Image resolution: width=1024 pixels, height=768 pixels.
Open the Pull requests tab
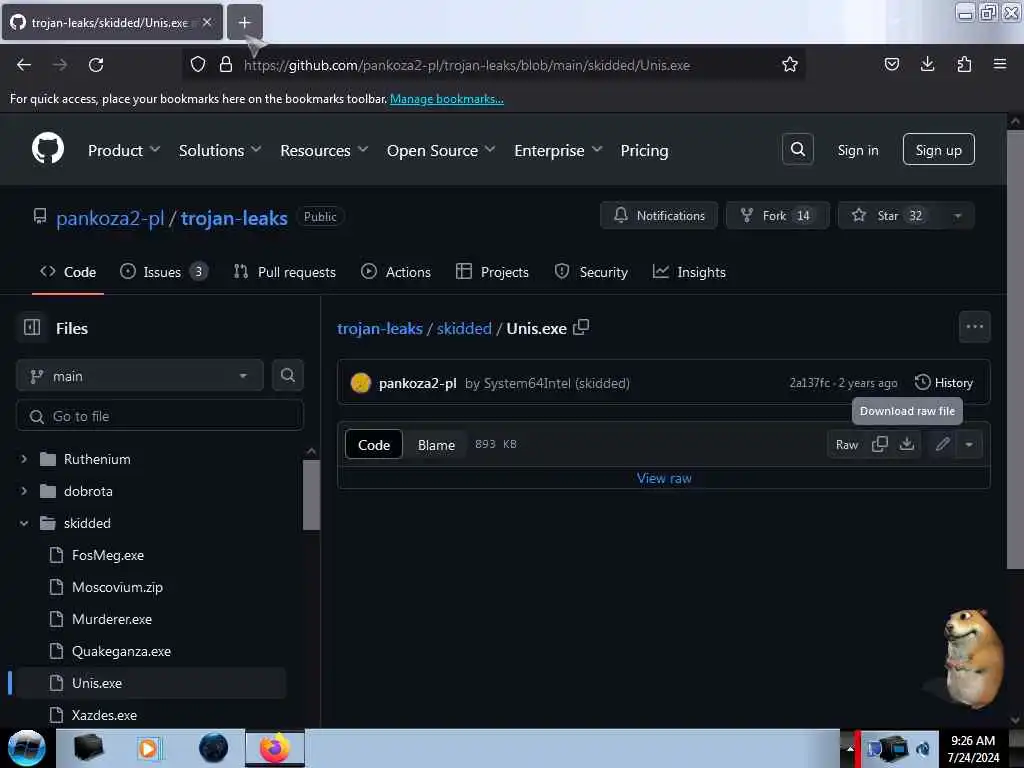[x=285, y=272]
